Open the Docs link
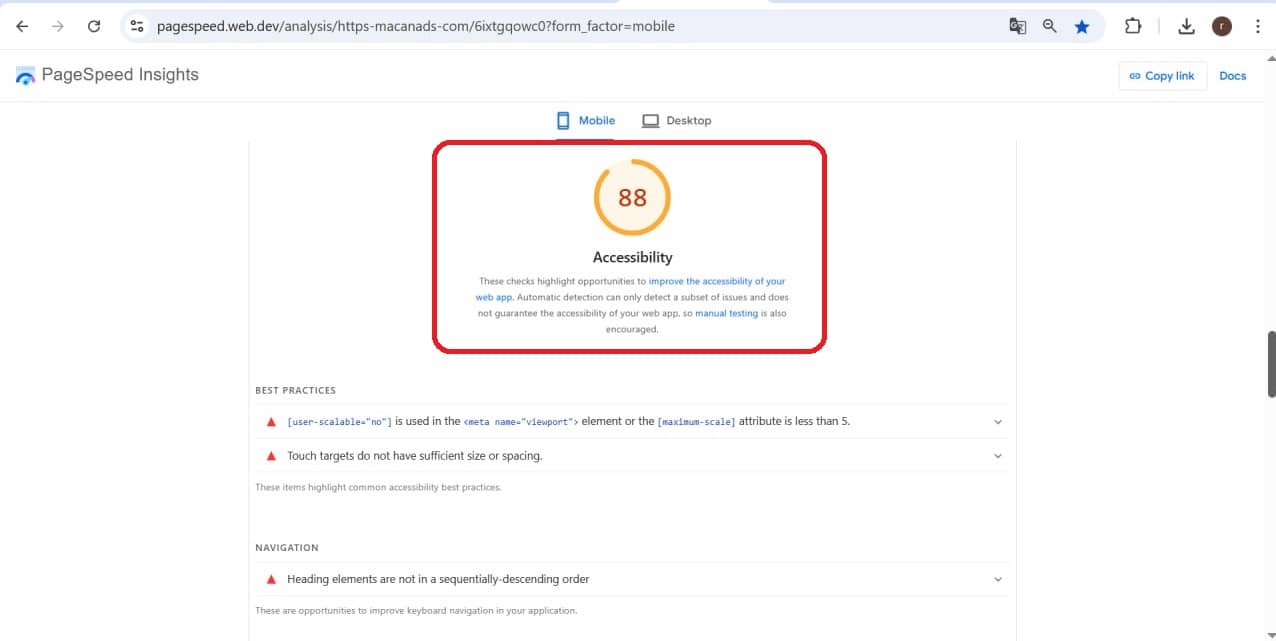Viewport: 1276px width, 641px height. pos(1233,75)
